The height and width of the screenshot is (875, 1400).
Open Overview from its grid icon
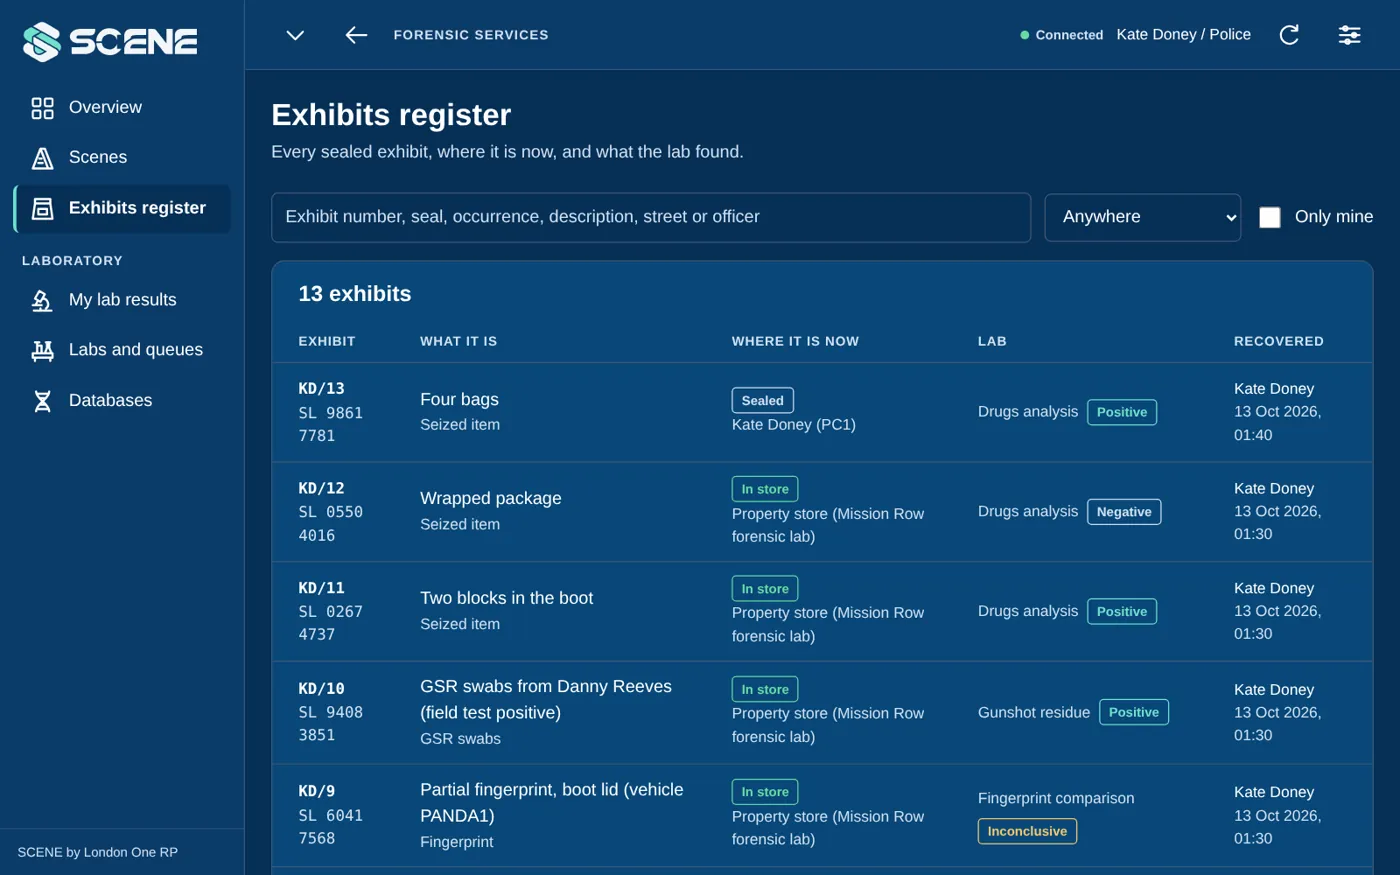42,108
